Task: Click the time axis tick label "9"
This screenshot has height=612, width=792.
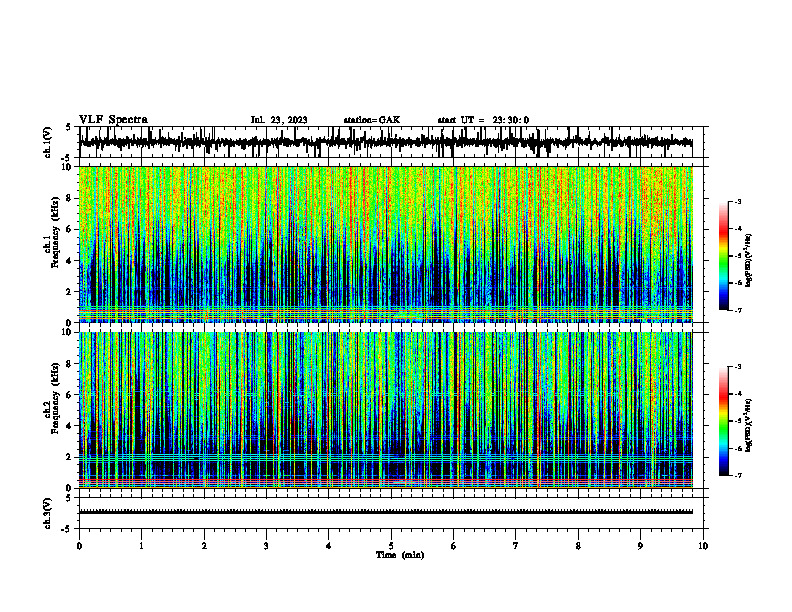Action: 640,546
